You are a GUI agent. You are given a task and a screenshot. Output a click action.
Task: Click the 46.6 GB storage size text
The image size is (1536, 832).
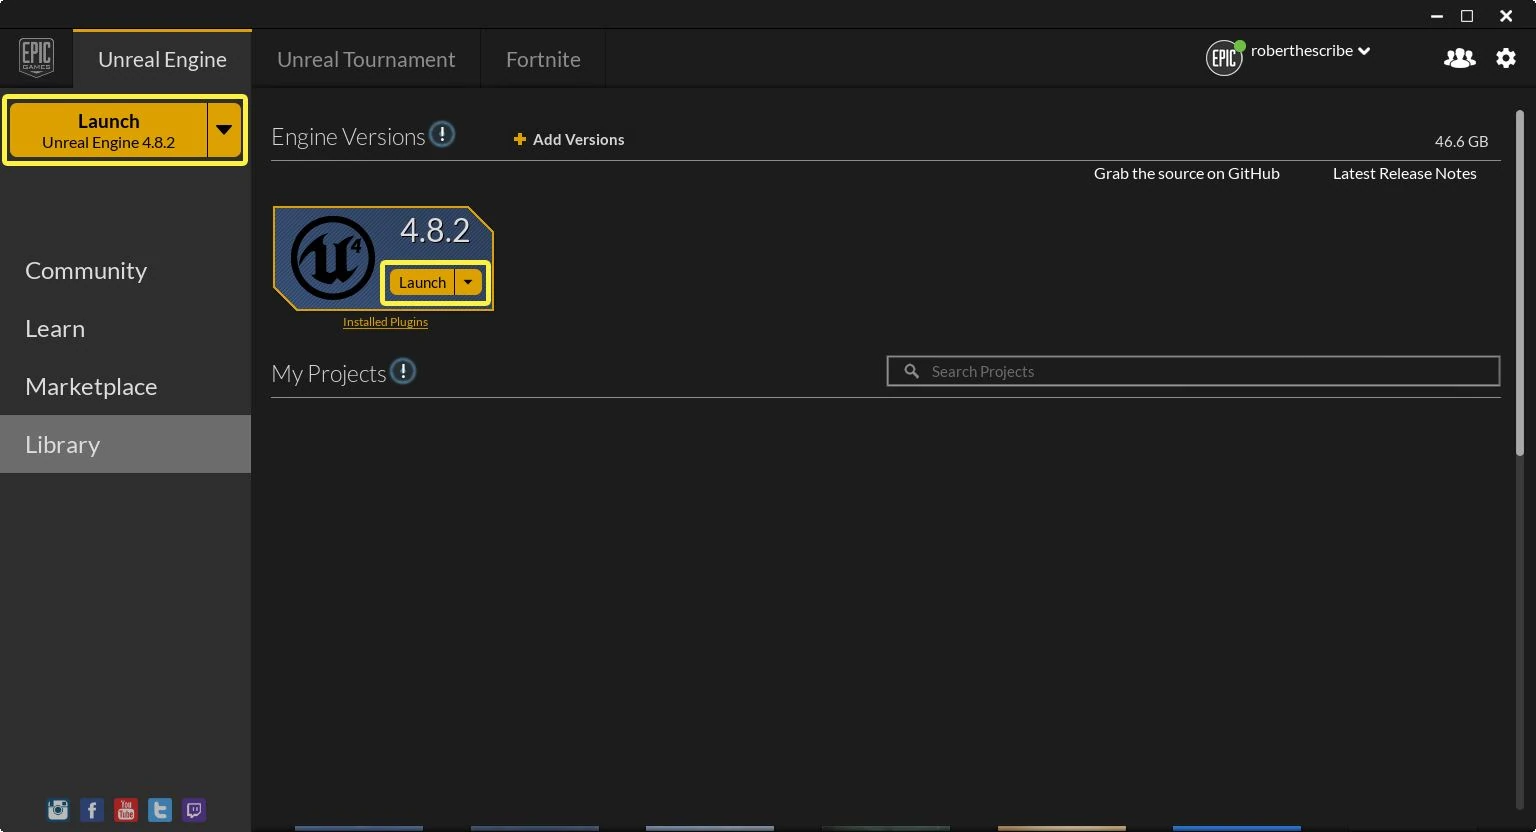[x=1461, y=142]
